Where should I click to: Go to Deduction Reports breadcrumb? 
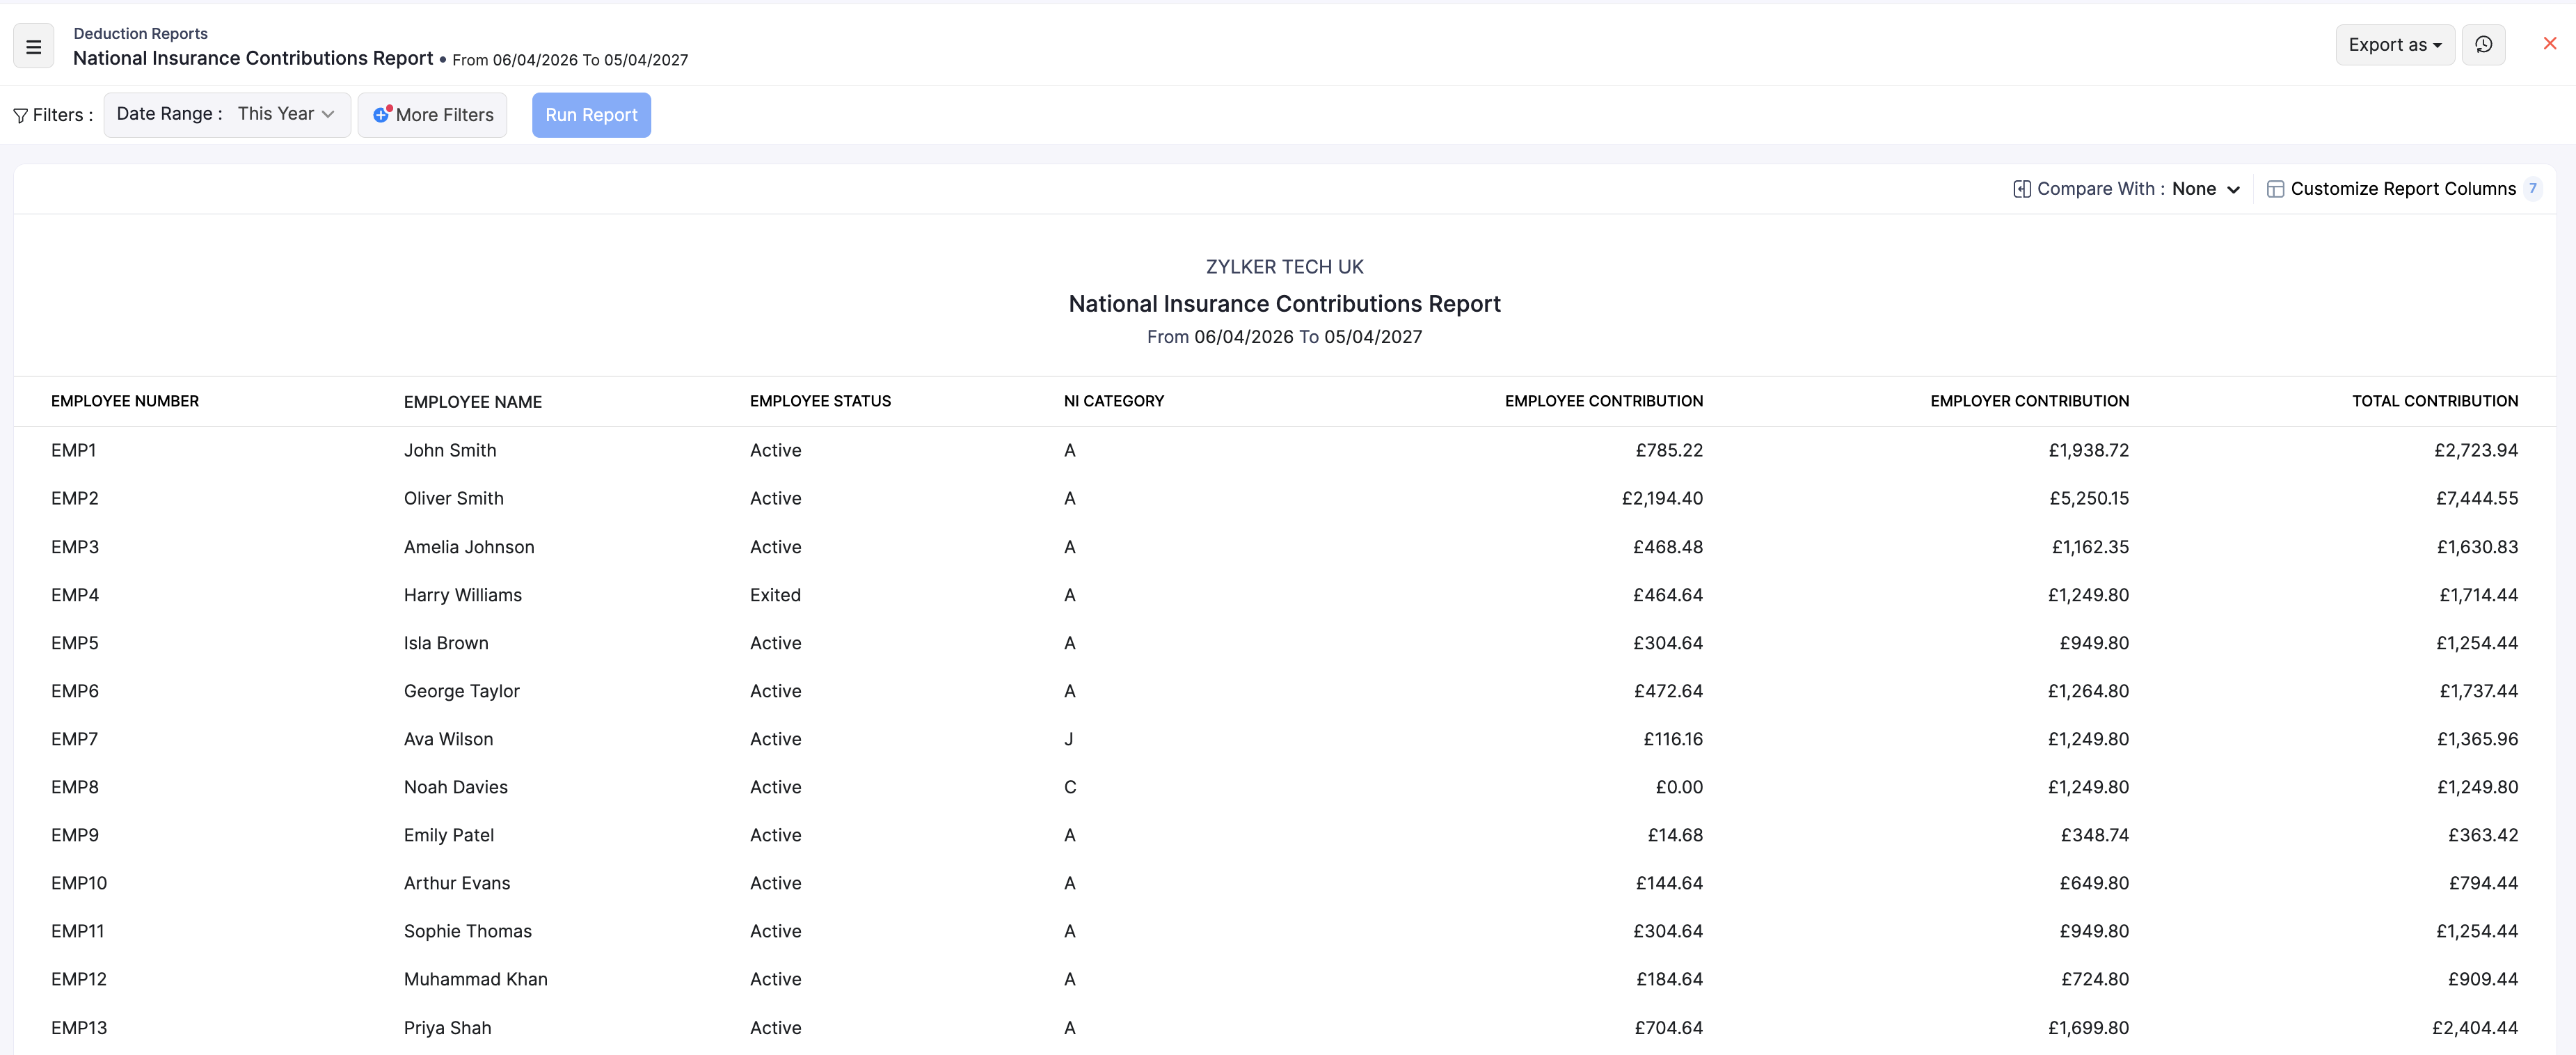coord(140,33)
